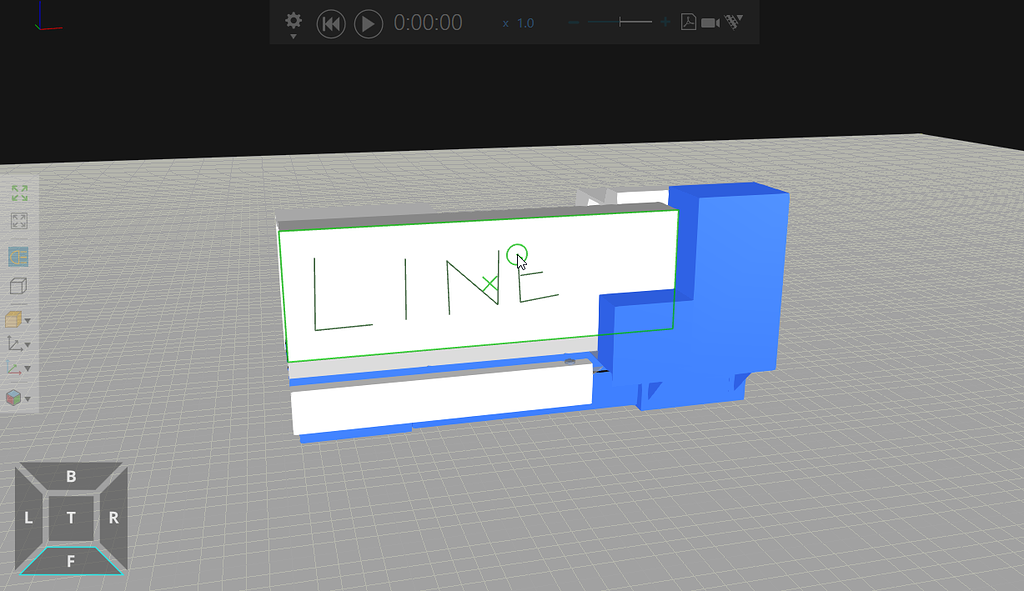
Task: Click the record video icon
Action: coord(711,22)
